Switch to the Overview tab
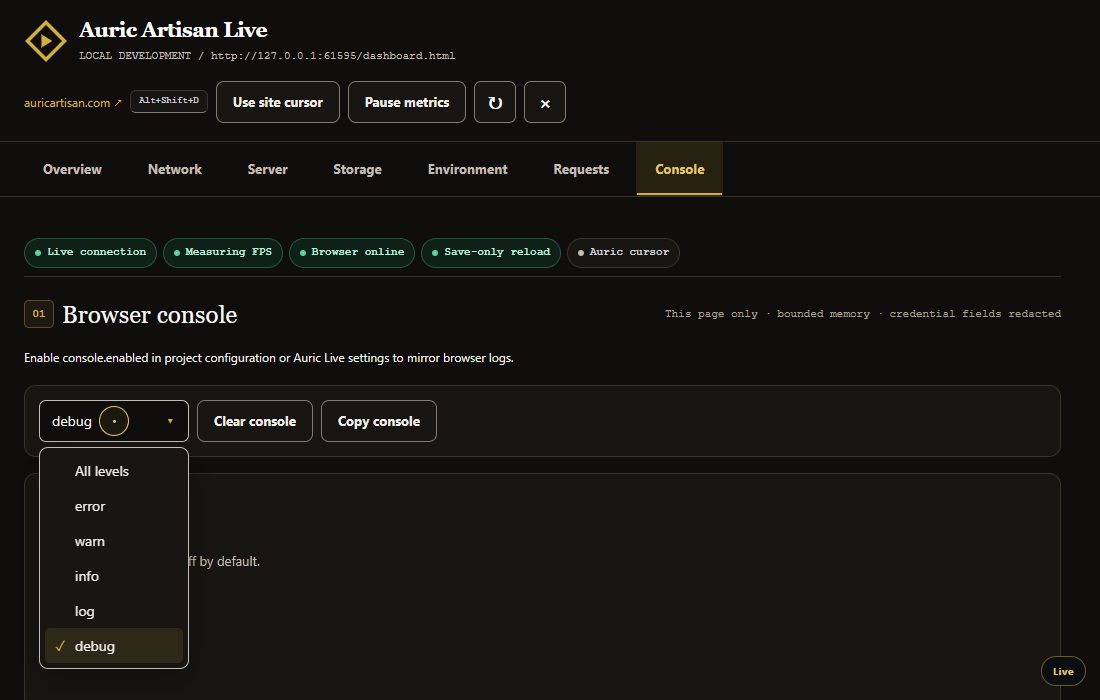The image size is (1100, 700). click(72, 169)
